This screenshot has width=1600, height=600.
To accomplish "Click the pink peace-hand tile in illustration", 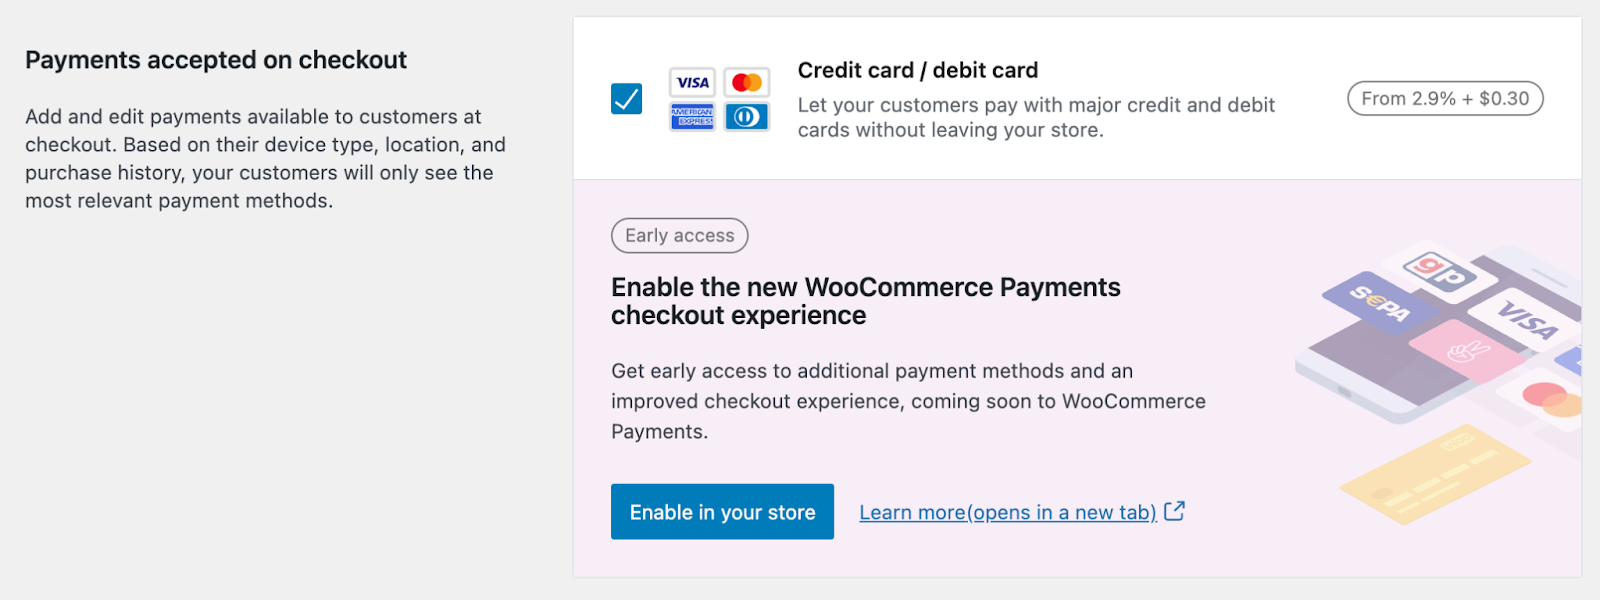I will coord(1469,351).
